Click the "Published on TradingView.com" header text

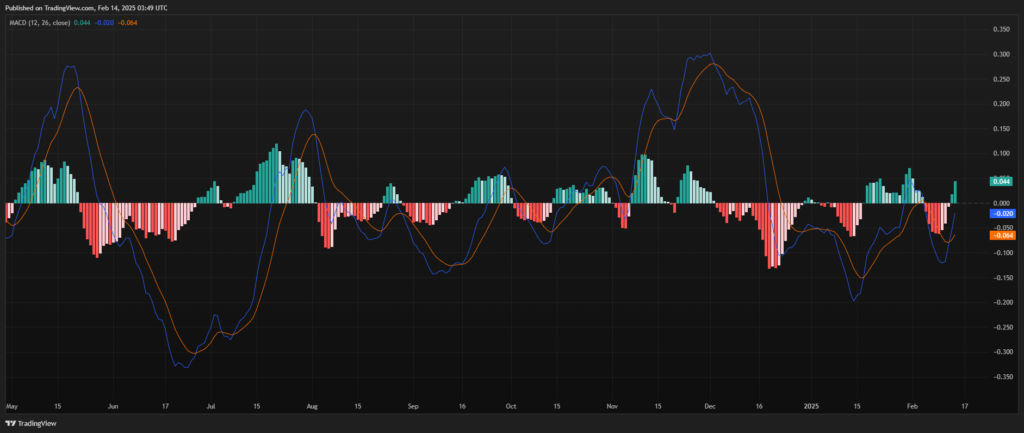click(x=60, y=7)
